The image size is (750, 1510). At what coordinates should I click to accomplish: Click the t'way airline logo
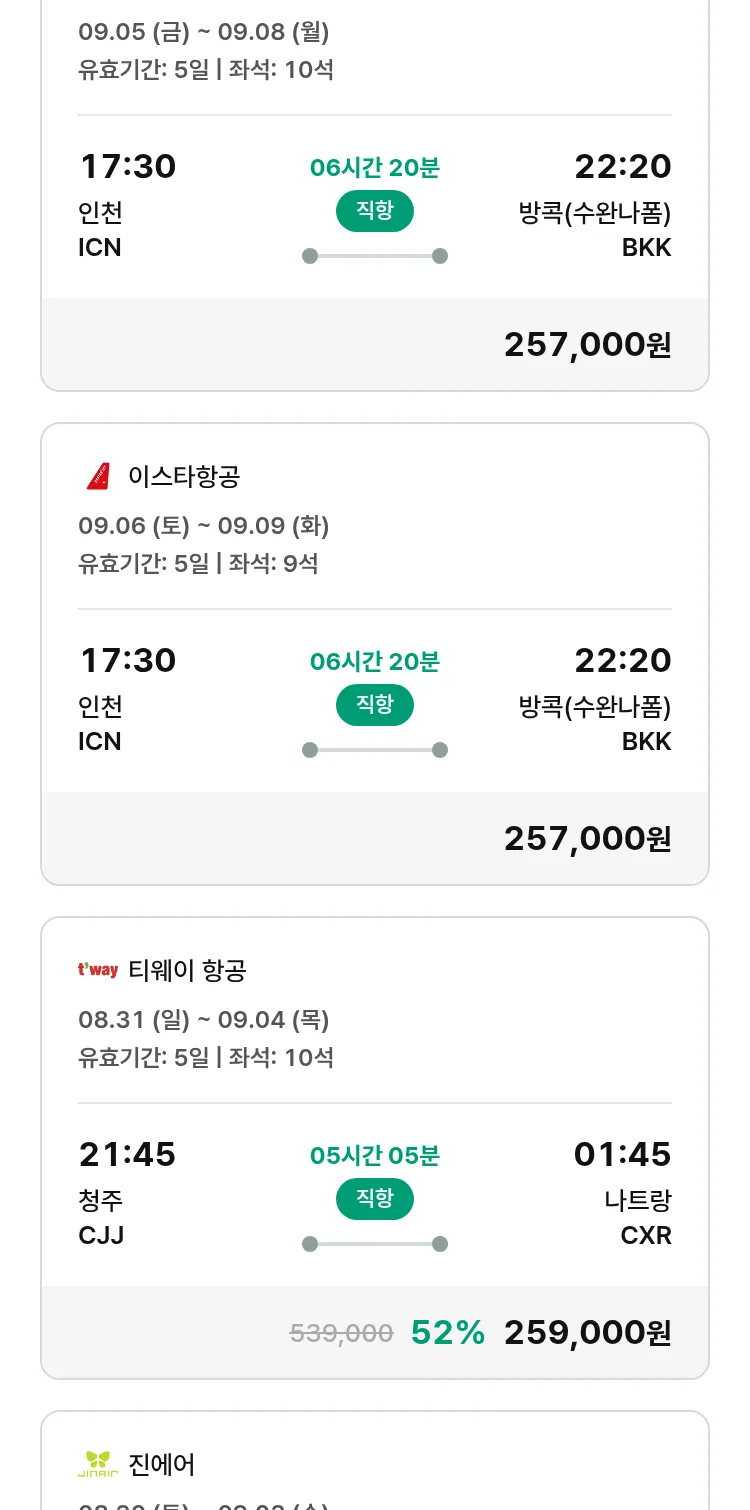pos(98,970)
